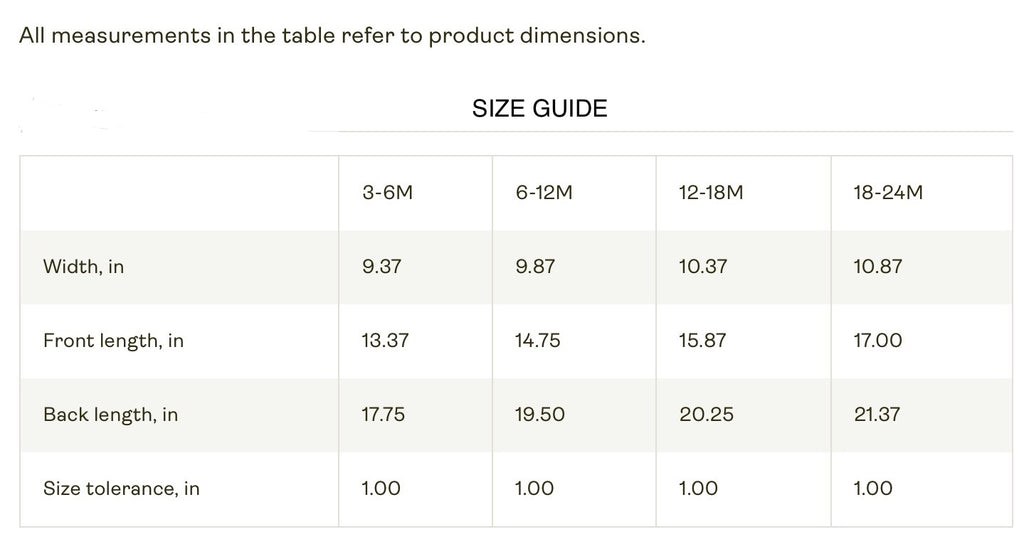Select the 6-12M column header

coord(544,192)
